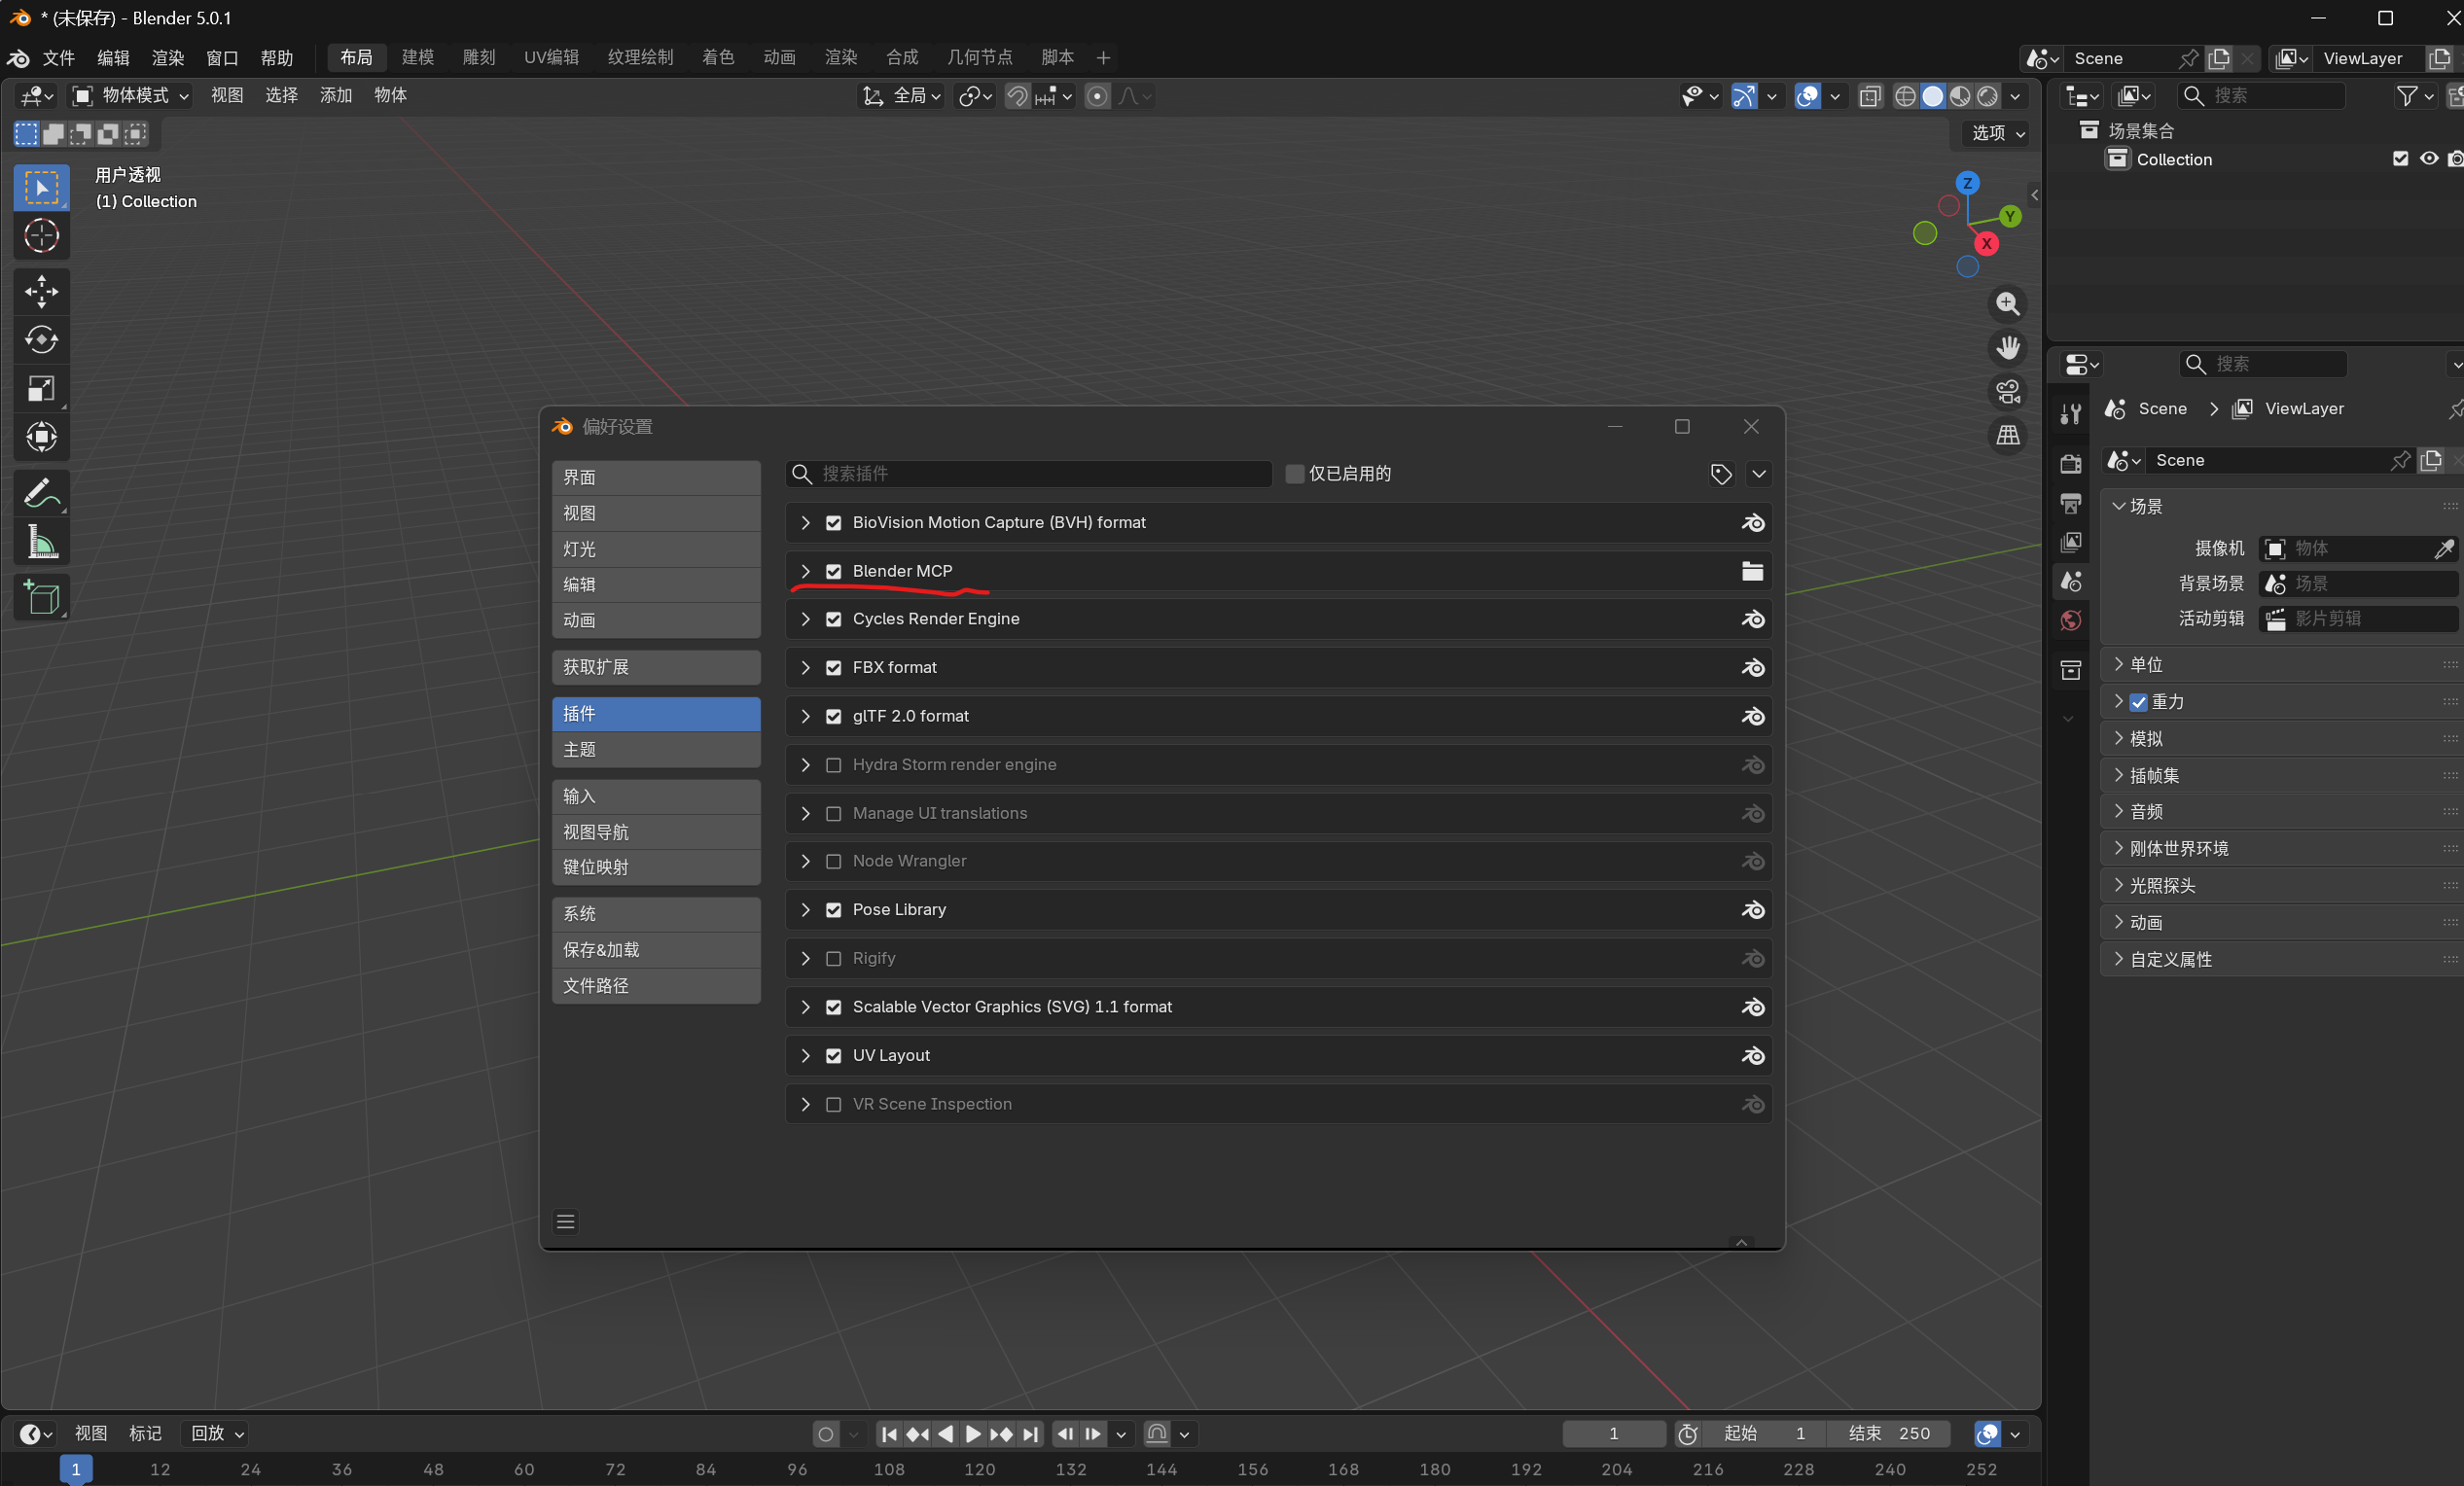Click the zoom magnifier in the viewport
Image resolution: width=2464 pixels, height=1486 pixels.
click(x=2007, y=304)
